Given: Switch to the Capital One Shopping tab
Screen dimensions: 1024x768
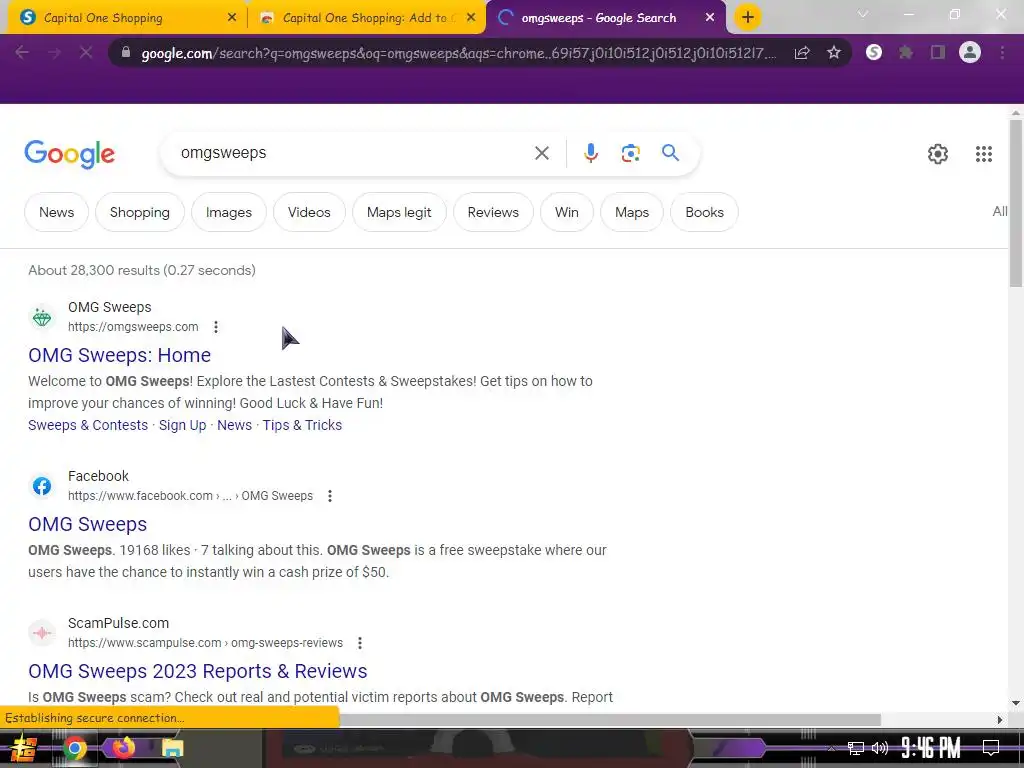Looking at the screenshot, I should (x=127, y=18).
